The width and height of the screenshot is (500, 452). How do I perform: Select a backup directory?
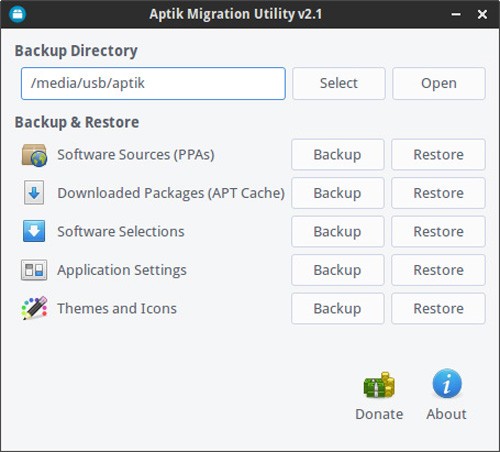coord(339,83)
